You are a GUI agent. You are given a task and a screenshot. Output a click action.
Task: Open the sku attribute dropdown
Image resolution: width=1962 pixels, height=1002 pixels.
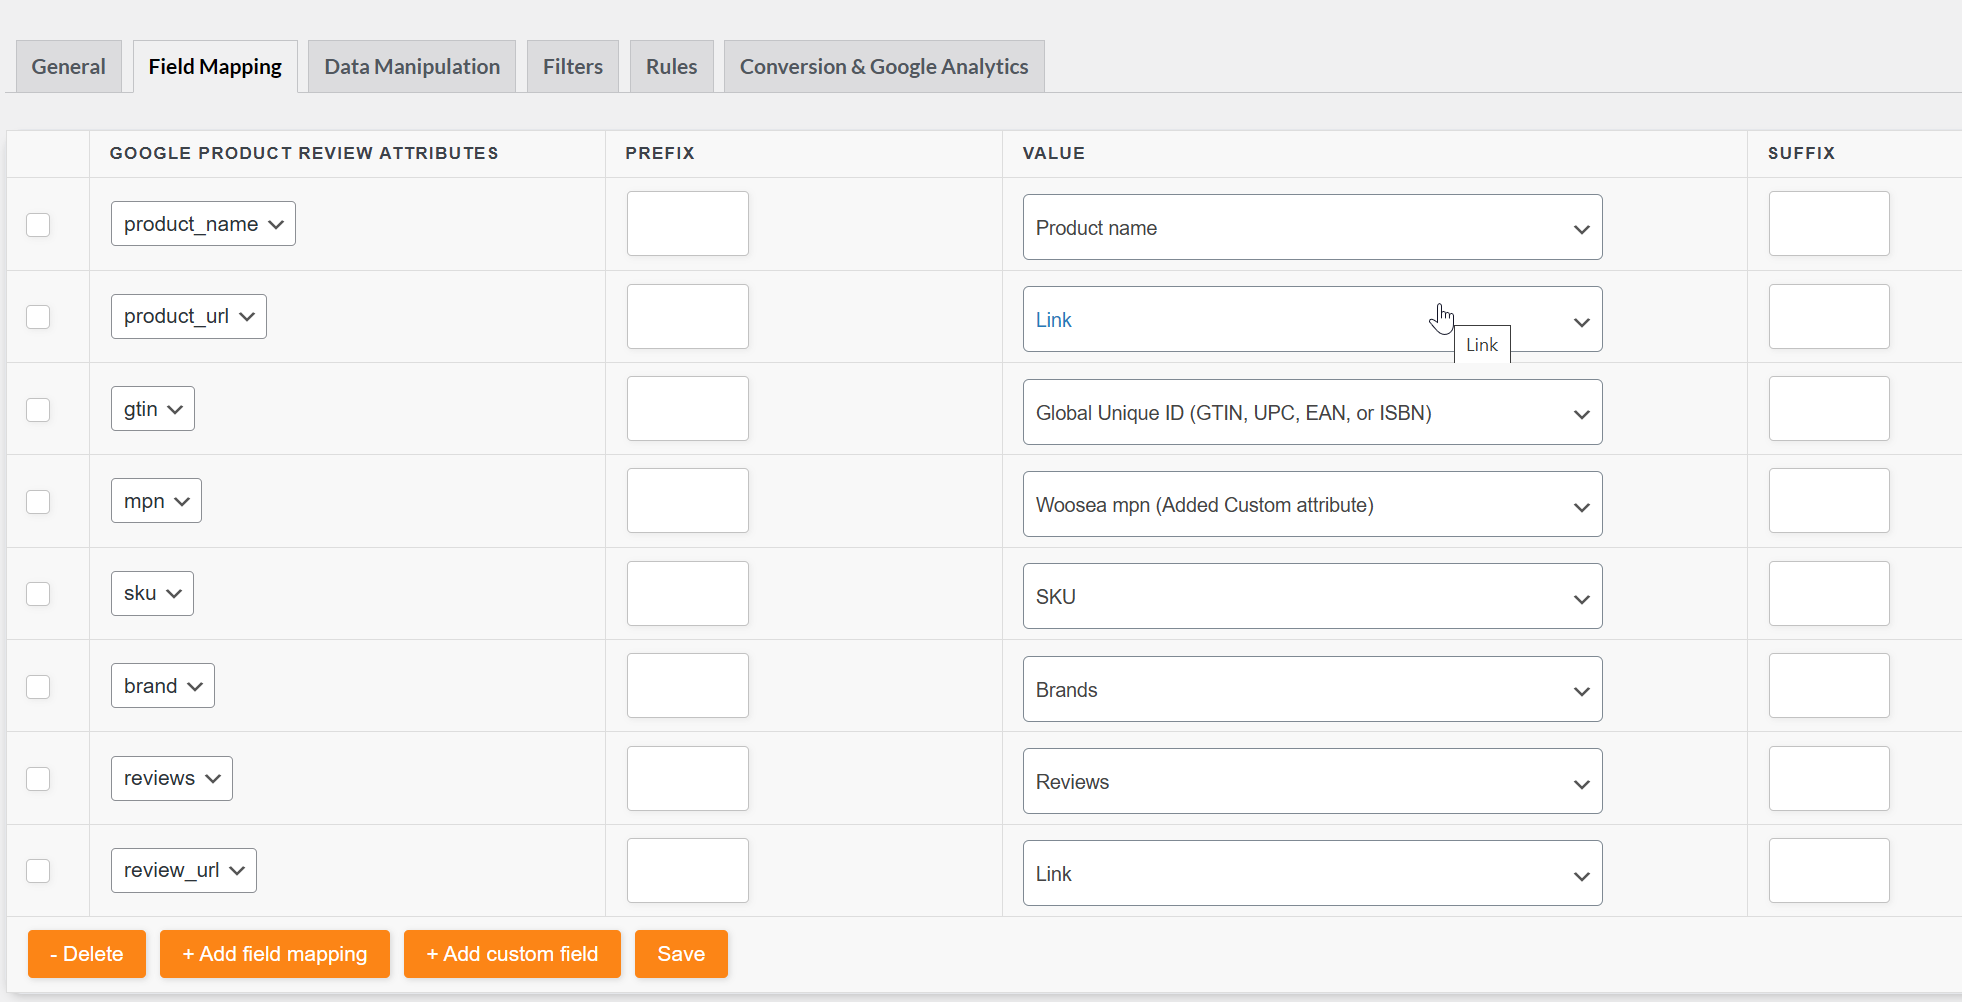152,593
